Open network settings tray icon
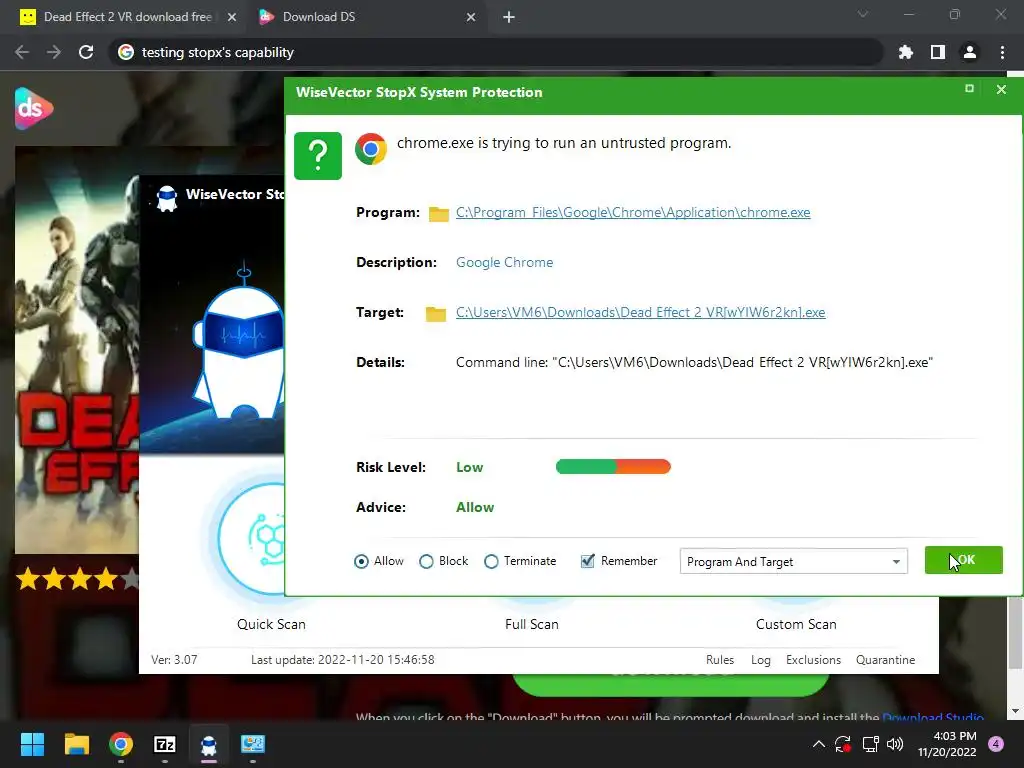This screenshot has height=768, width=1024. tap(871, 744)
